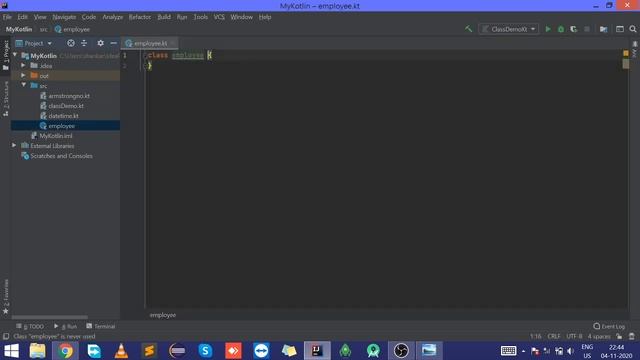Click the volume icon in the system tray
Screen dimensions: 640x360
[x=571, y=351]
